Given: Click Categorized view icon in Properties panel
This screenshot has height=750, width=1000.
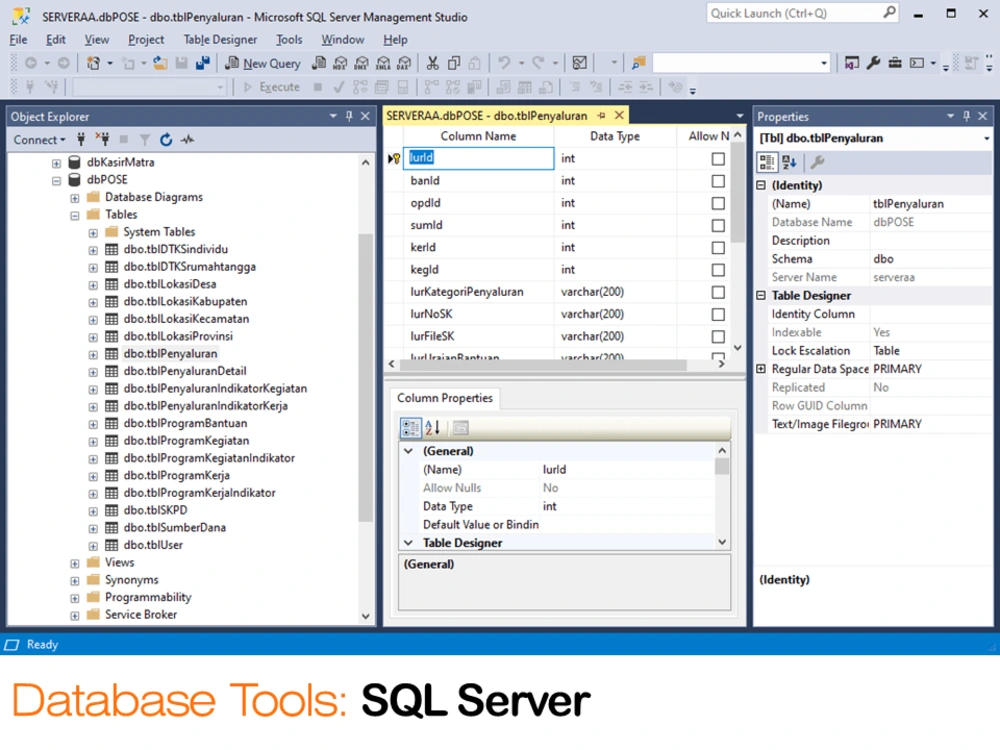Looking at the screenshot, I should point(767,163).
